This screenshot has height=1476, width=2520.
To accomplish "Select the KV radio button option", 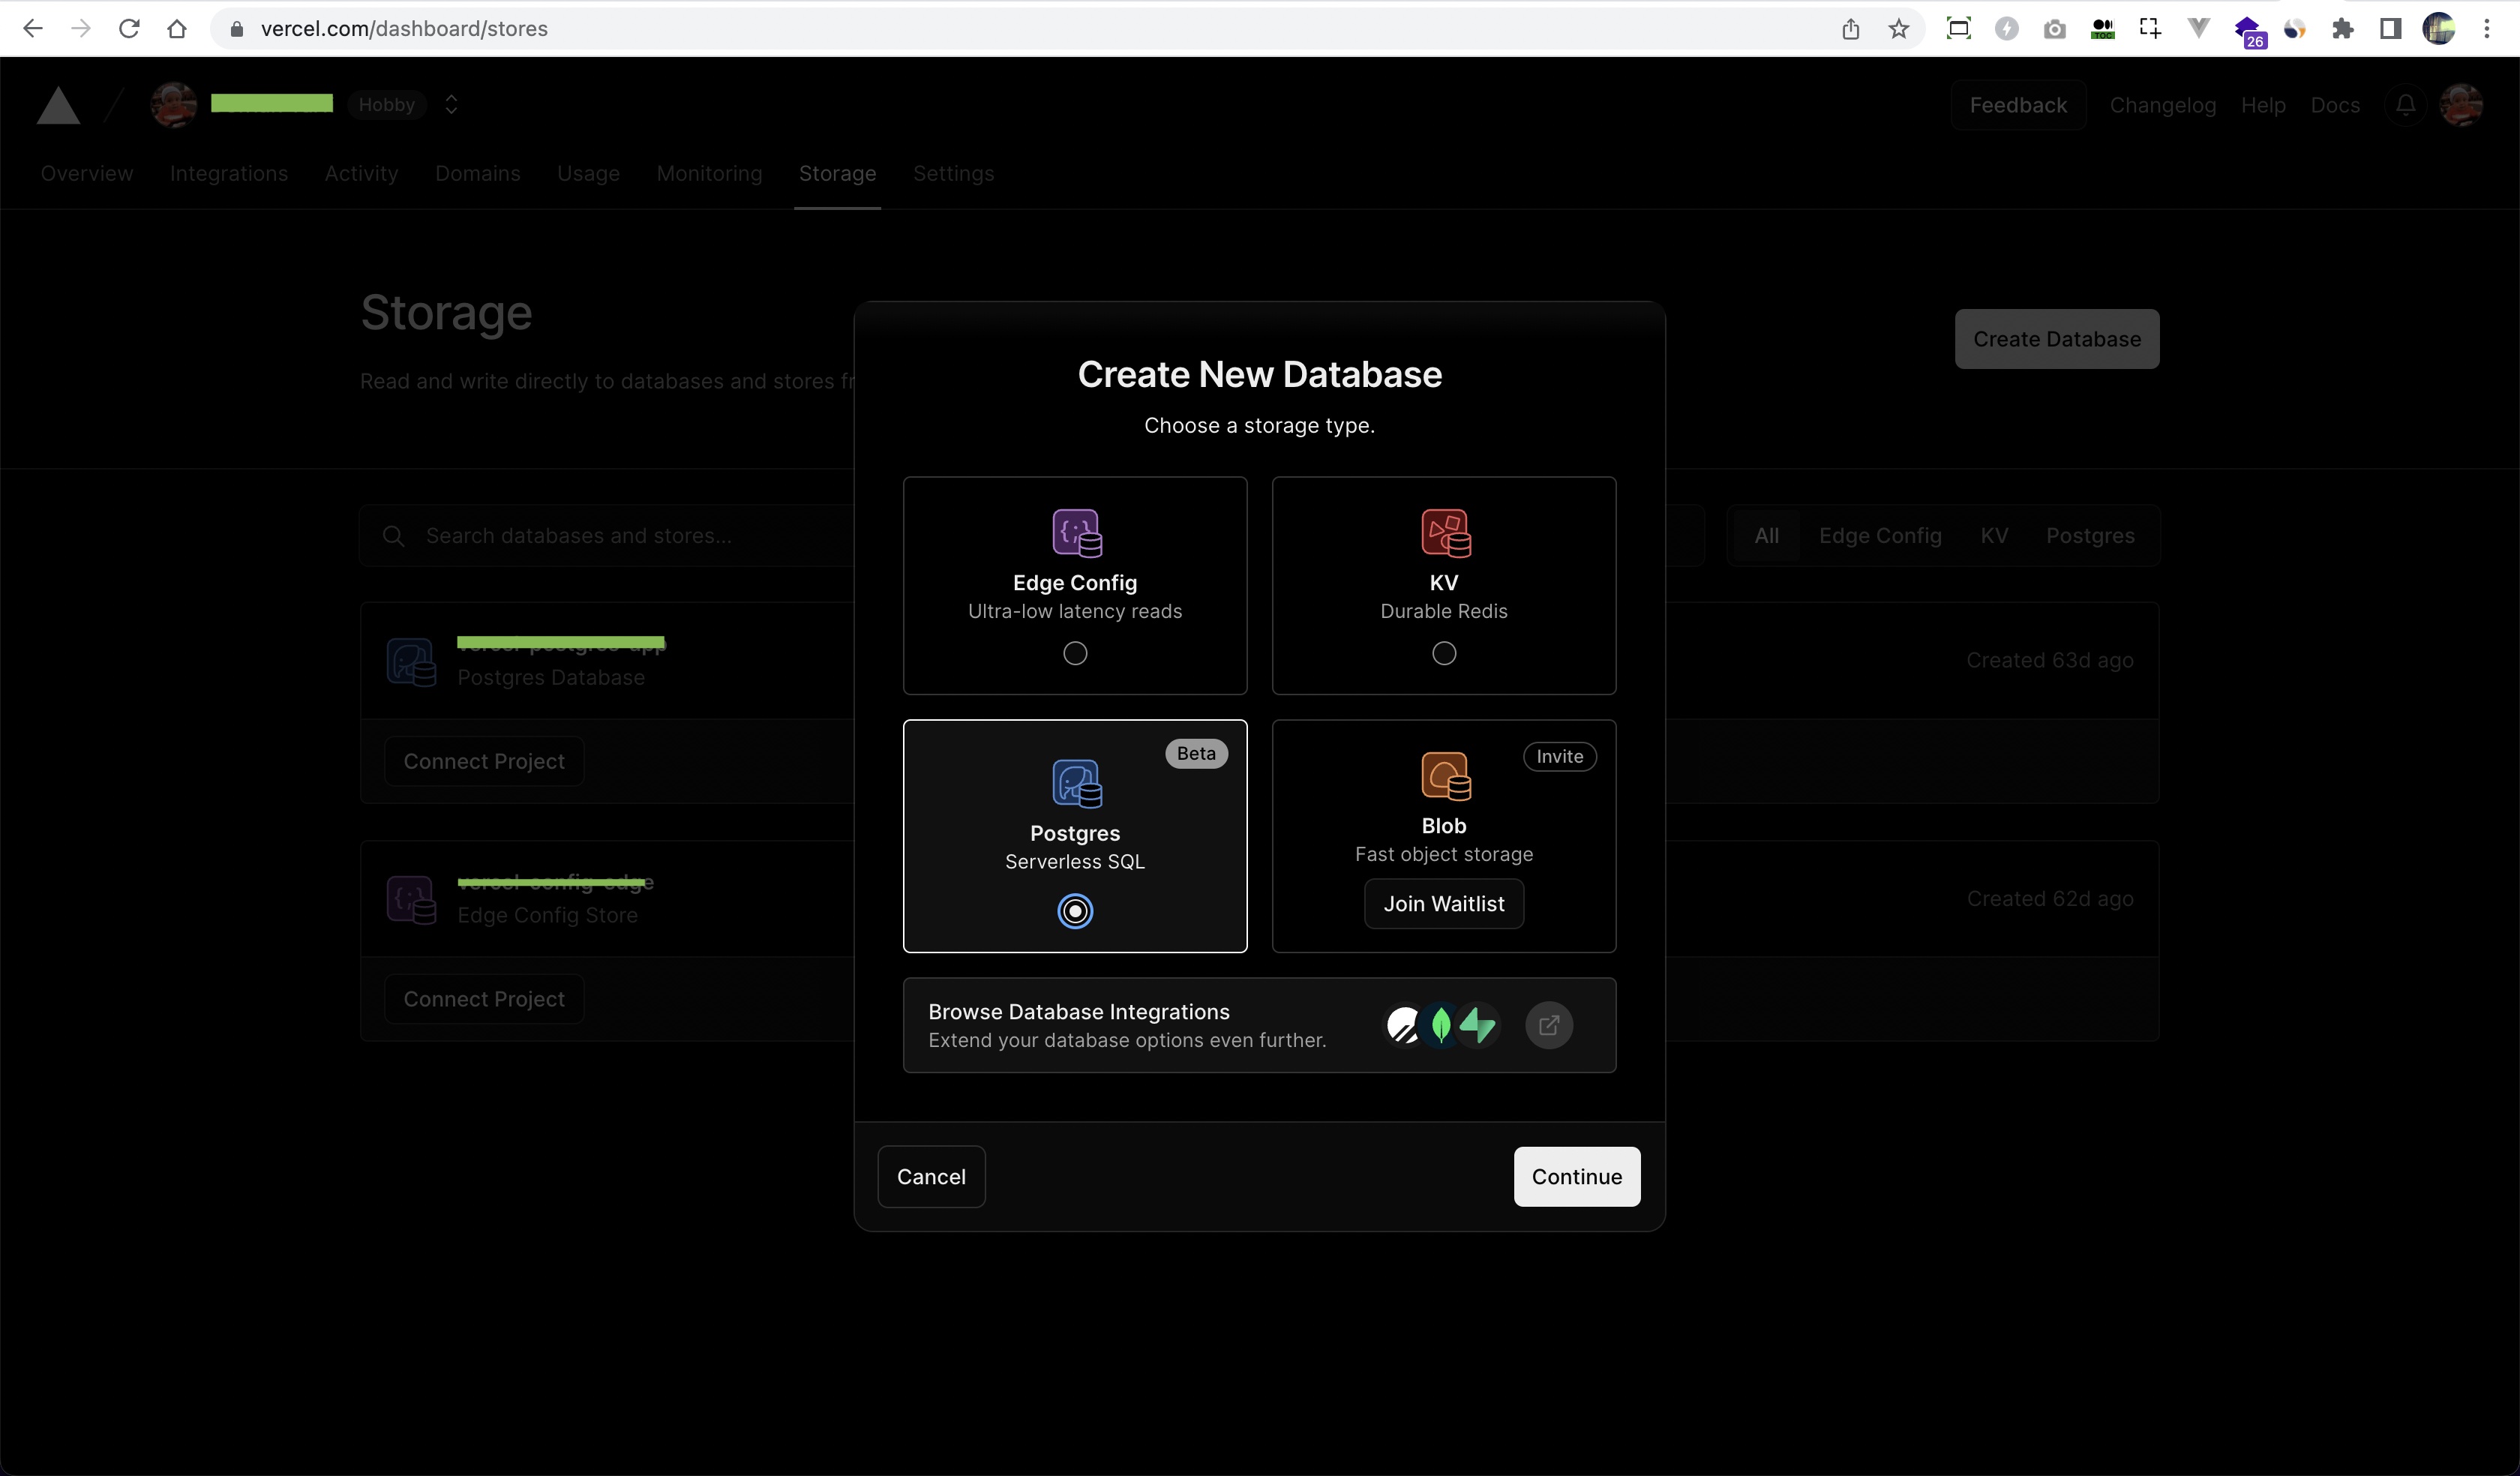I will [1444, 652].
